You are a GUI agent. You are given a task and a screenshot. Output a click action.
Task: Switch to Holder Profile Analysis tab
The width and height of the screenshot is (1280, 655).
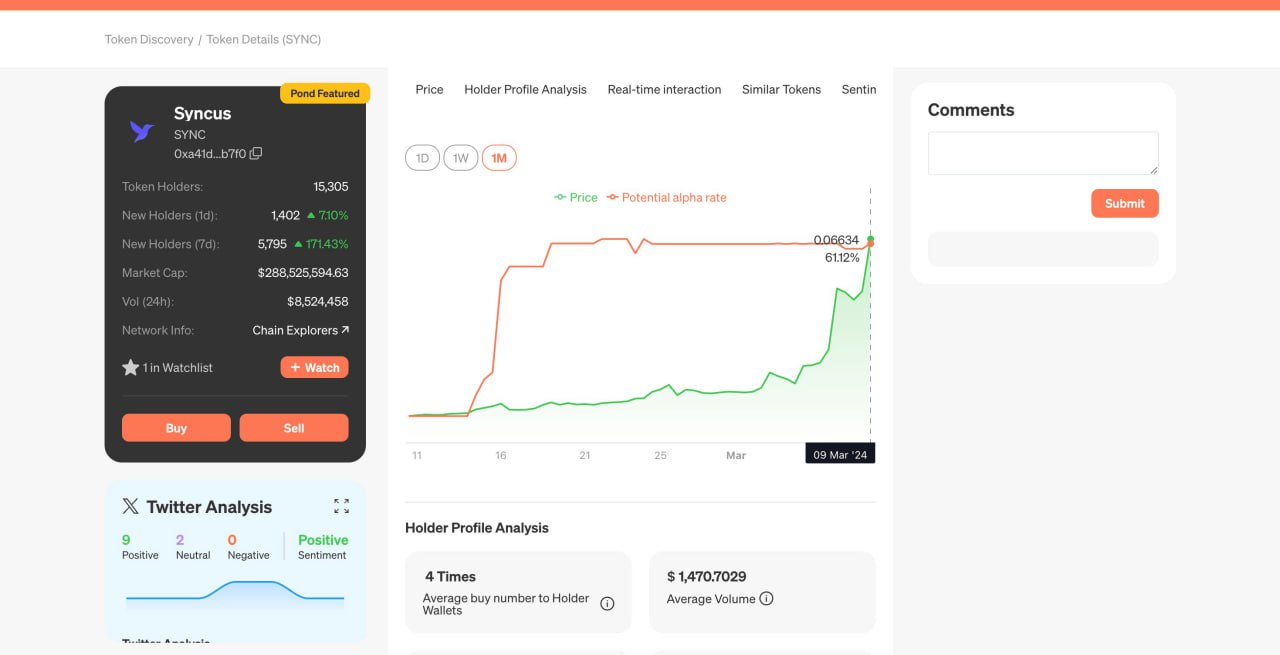click(525, 90)
